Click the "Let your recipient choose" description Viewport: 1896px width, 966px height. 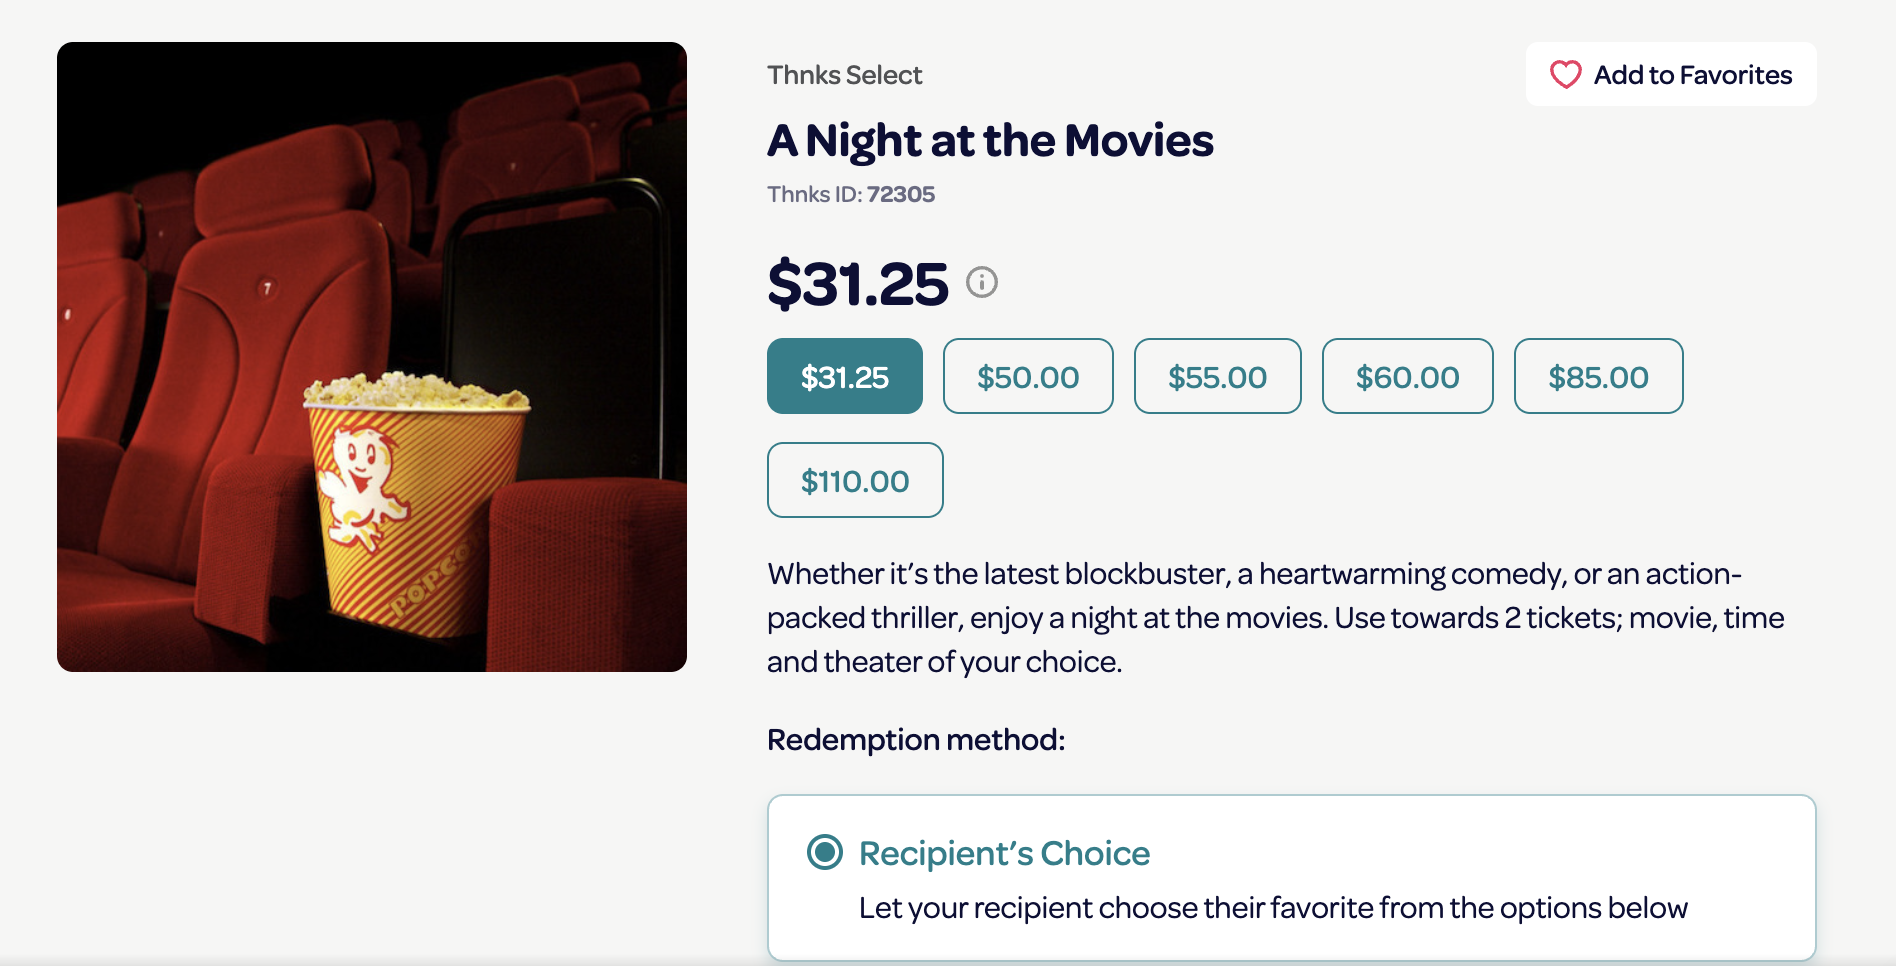(1272, 908)
